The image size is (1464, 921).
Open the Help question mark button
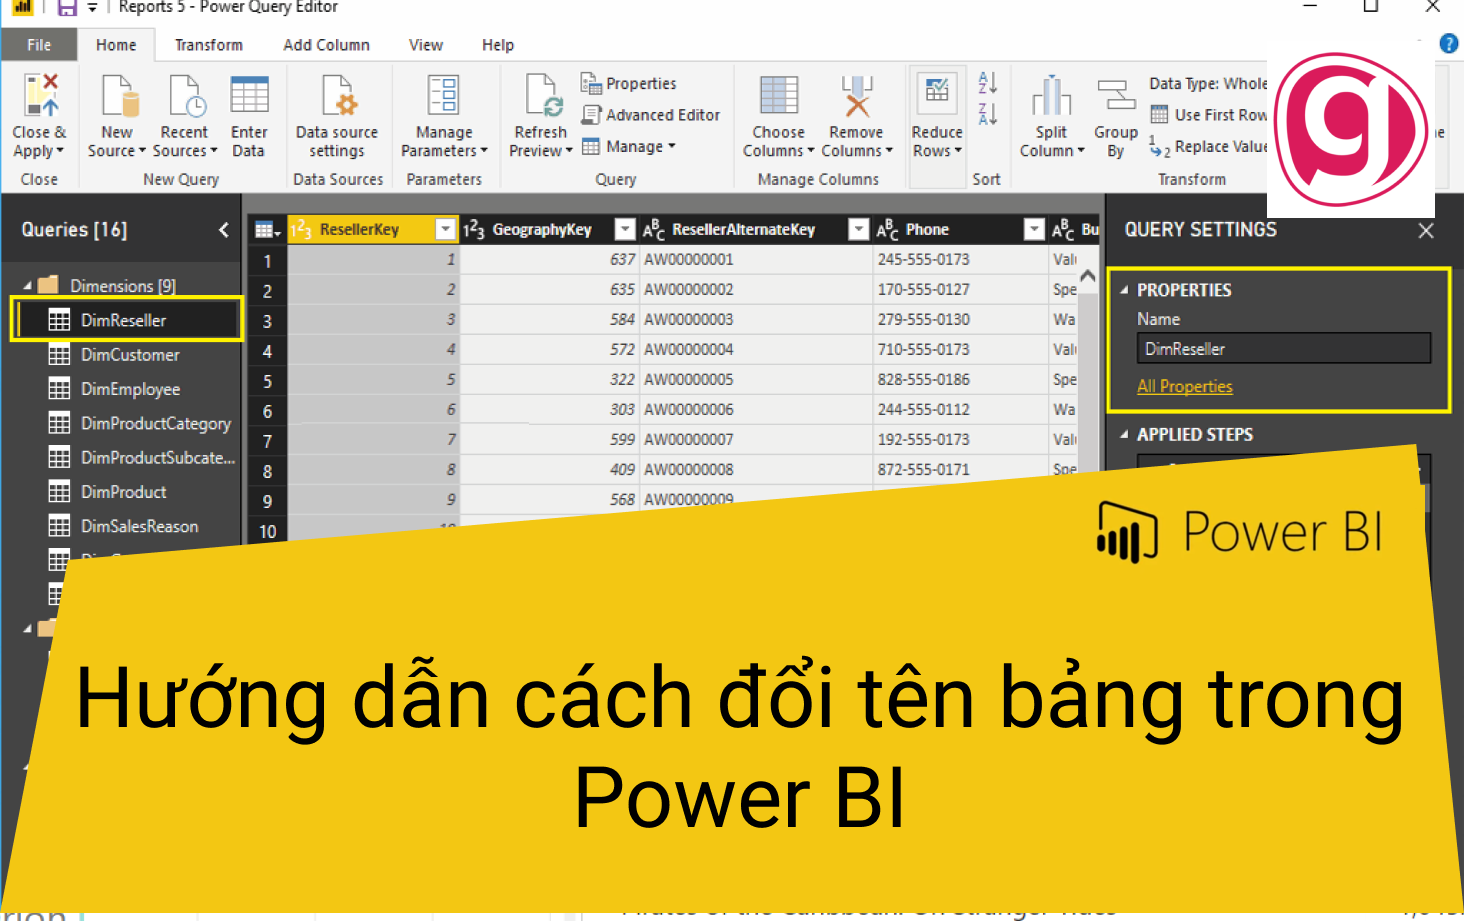coord(1449,43)
